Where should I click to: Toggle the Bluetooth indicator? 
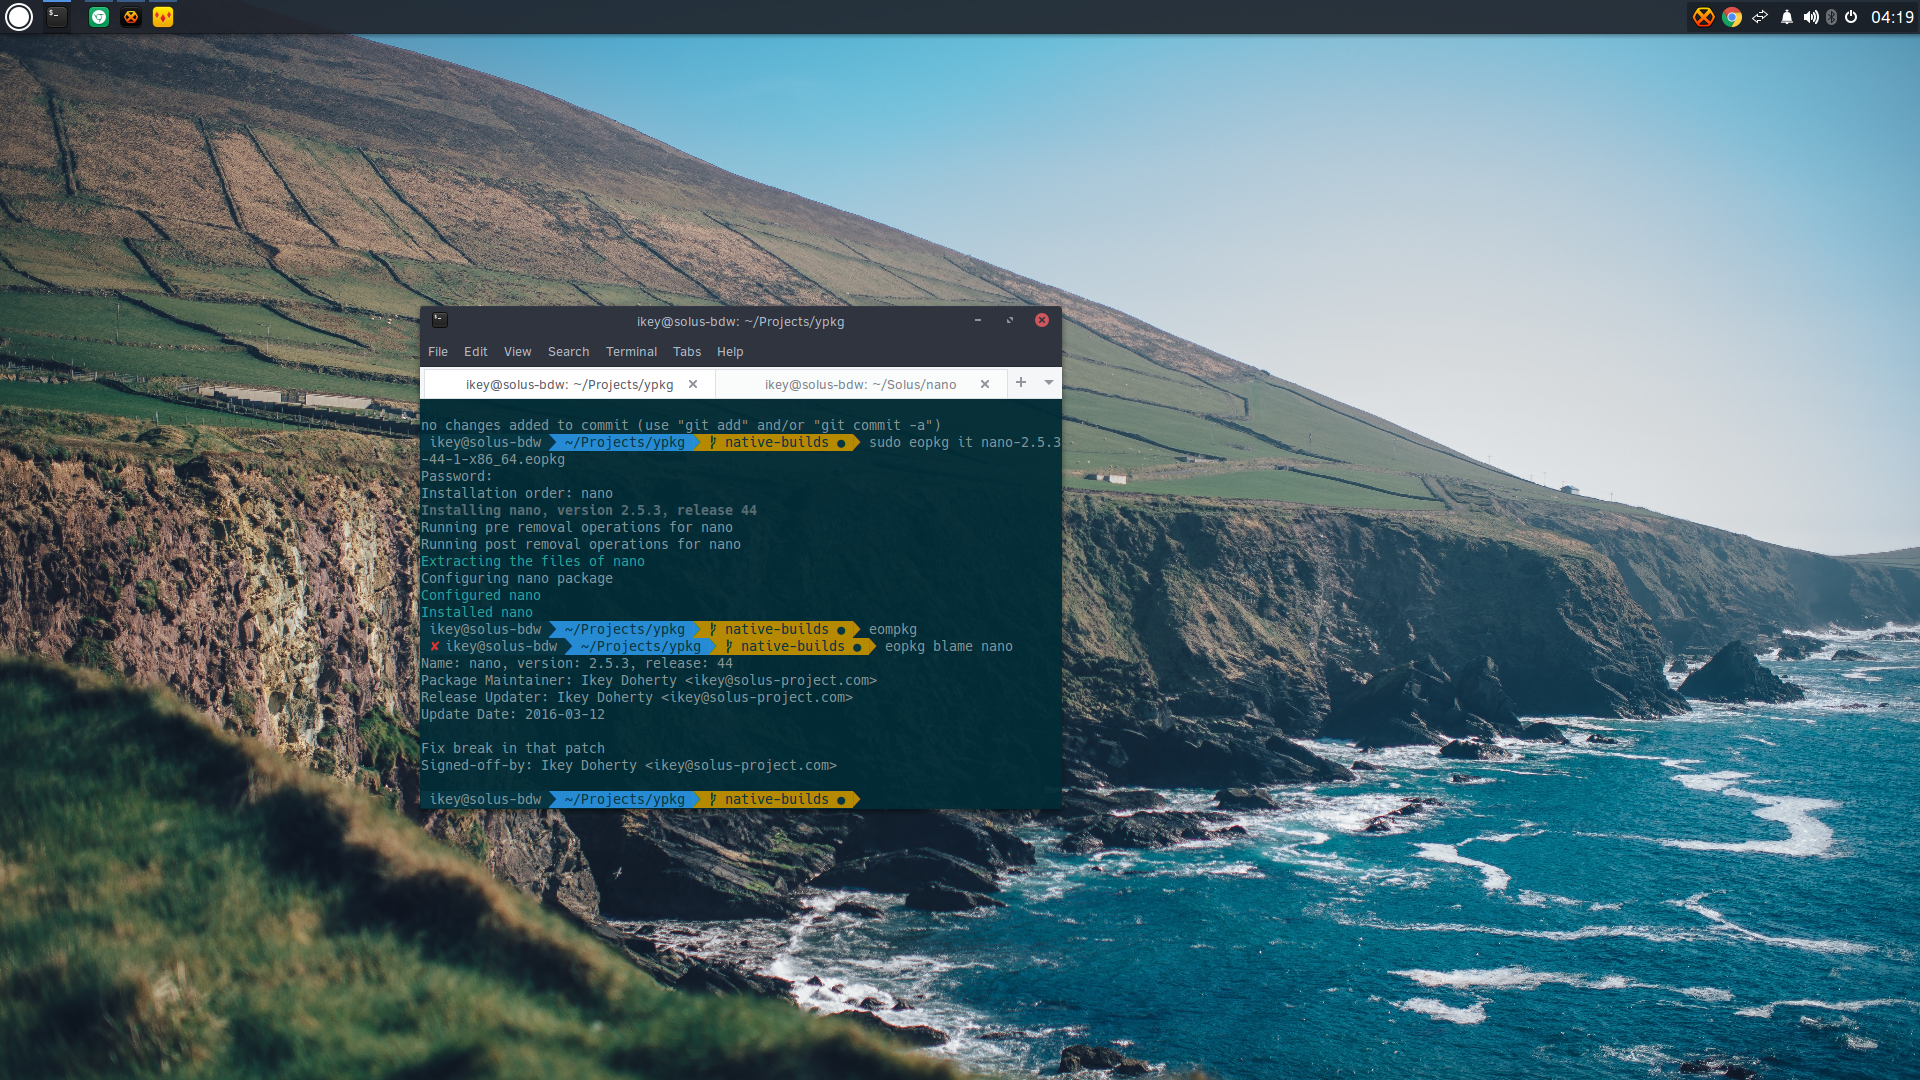tap(1831, 17)
